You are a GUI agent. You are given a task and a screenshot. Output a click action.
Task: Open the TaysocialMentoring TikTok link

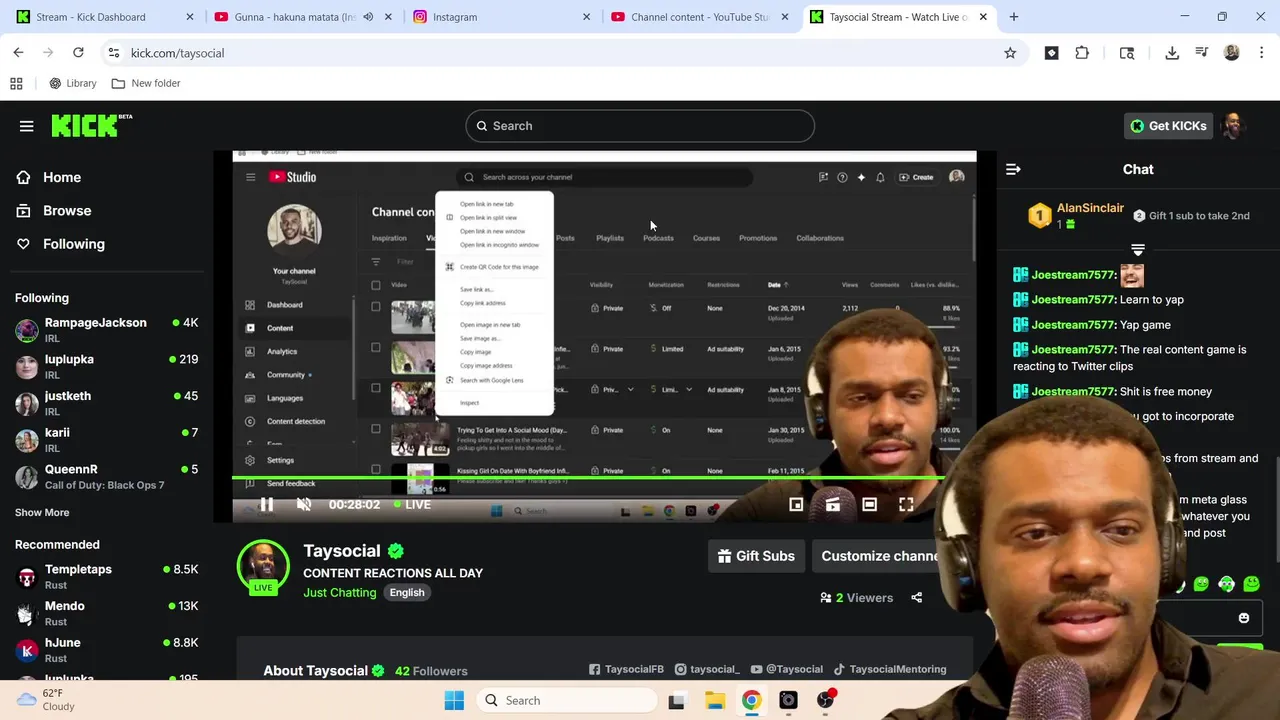[x=890, y=669]
